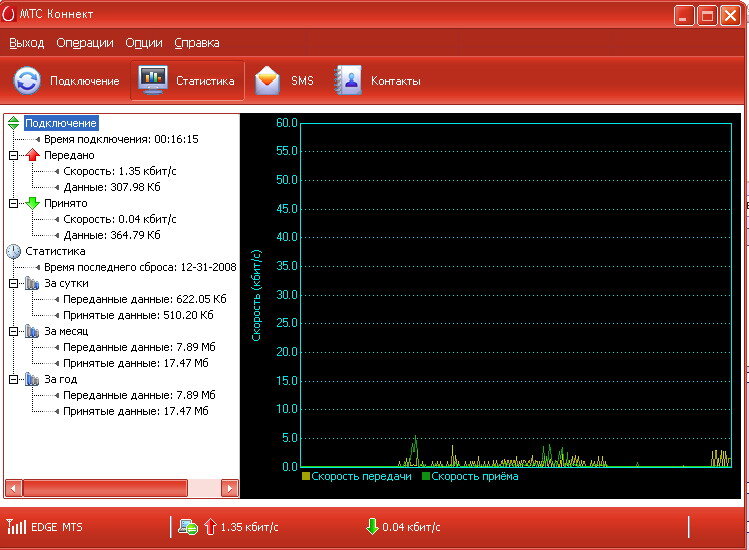Click the Подключение refresh globe icon
Image resolution: width=749 pixels, height=550 pixels.
(x=27, y=80)
